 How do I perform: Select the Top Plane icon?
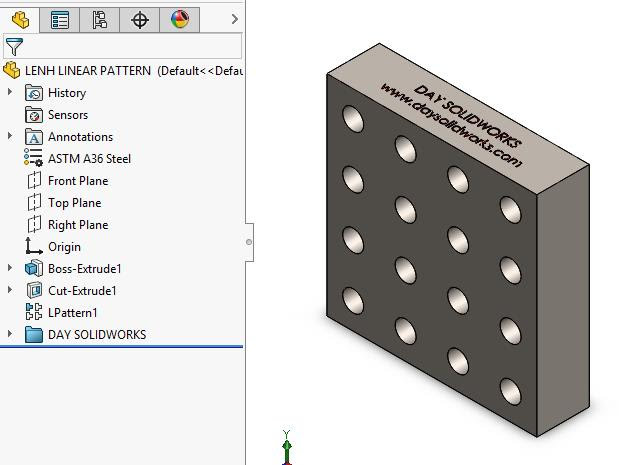tap(34, 202)
